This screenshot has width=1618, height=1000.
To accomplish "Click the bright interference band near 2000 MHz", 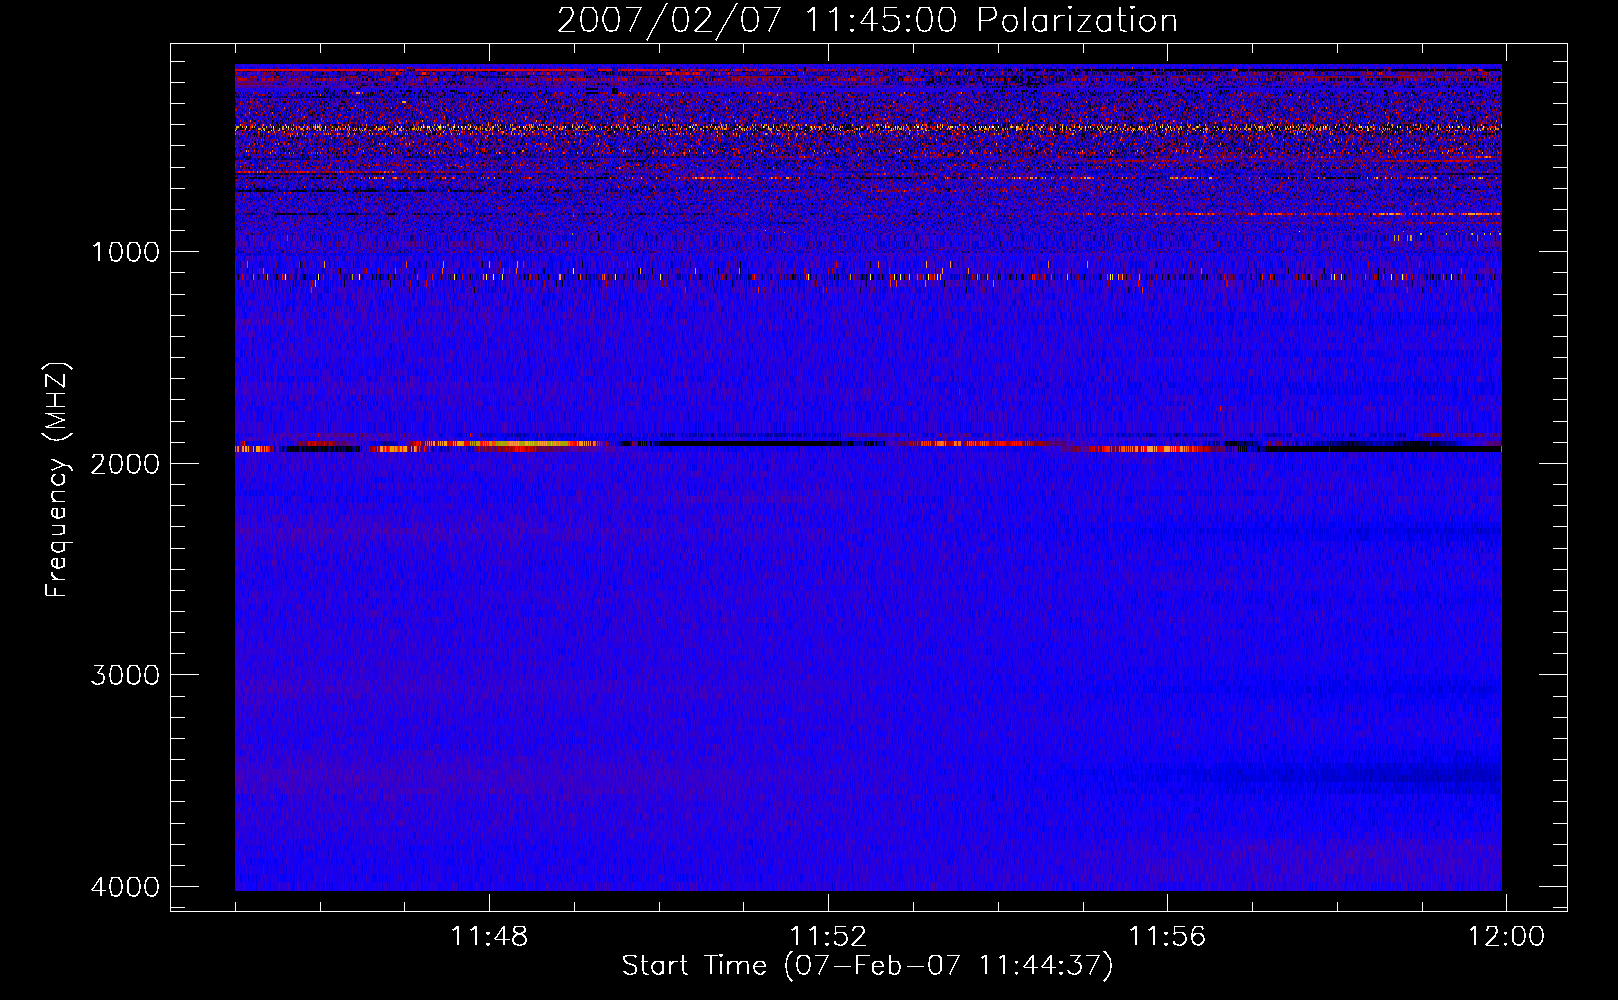I will coord(868,445).
